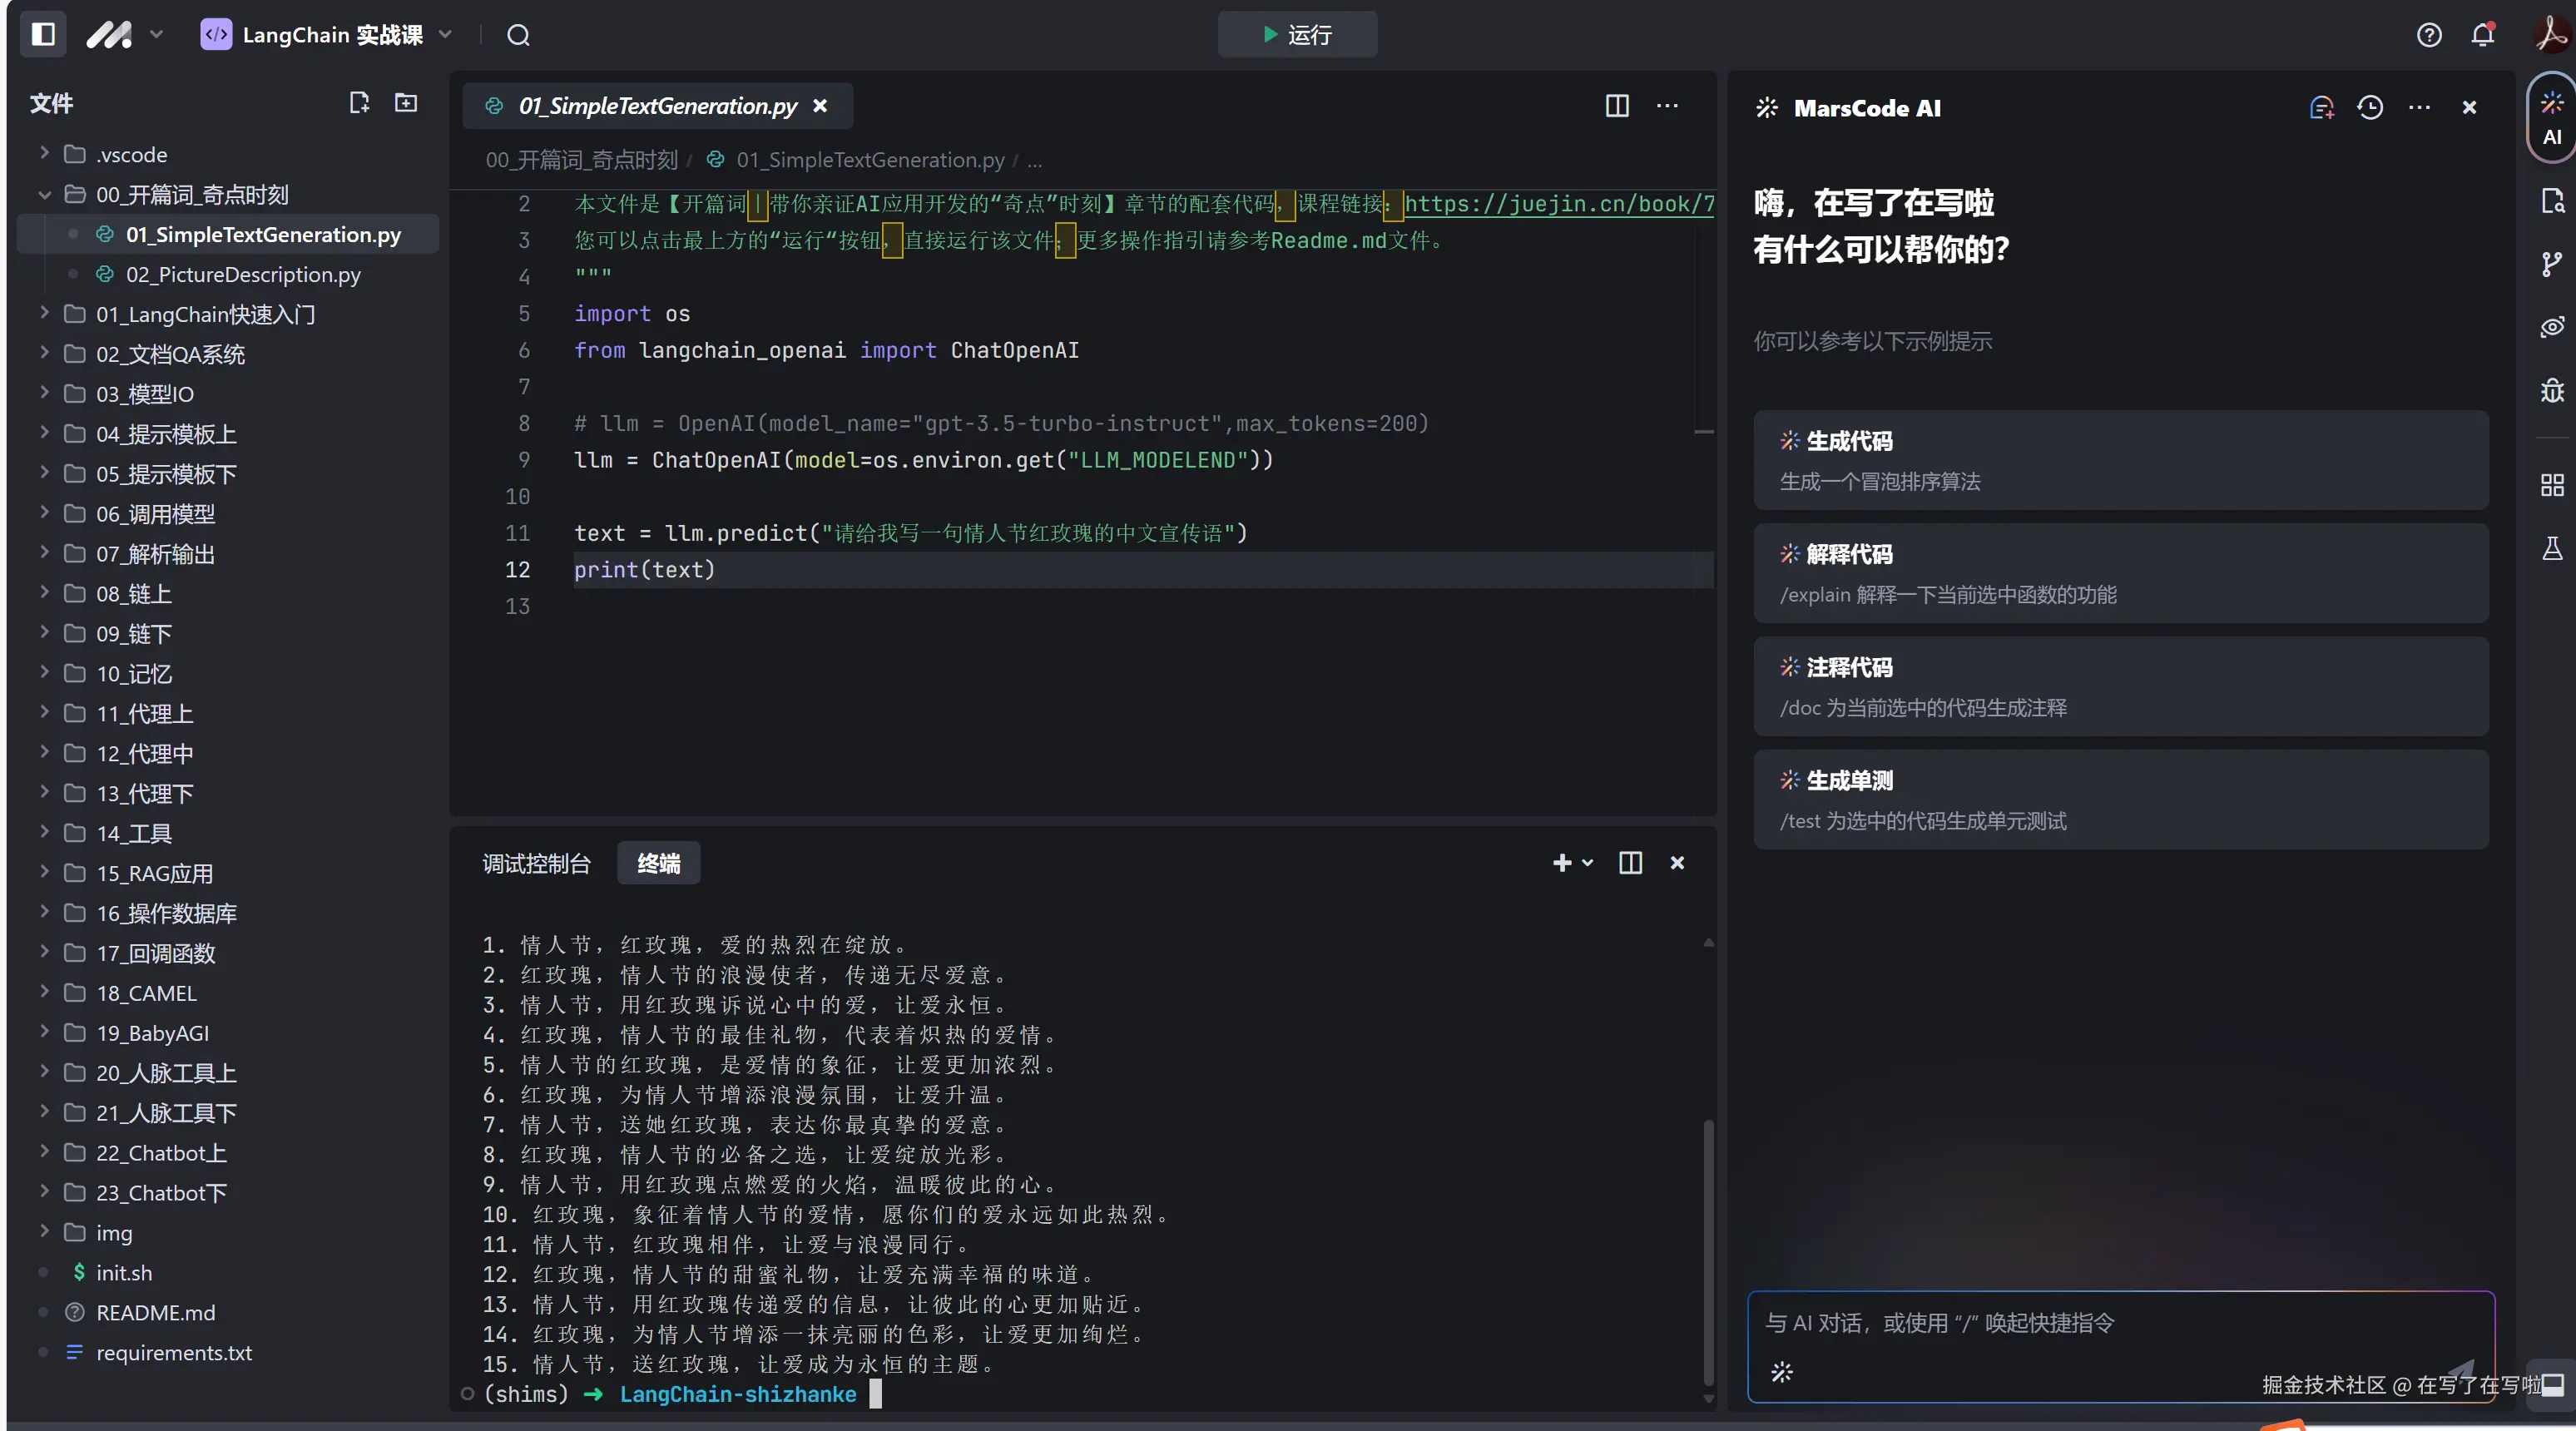Screen dimensions: 2576x1431
Task: Open chat history clock icon in MarsCode AI
Action: [2370, 108]
